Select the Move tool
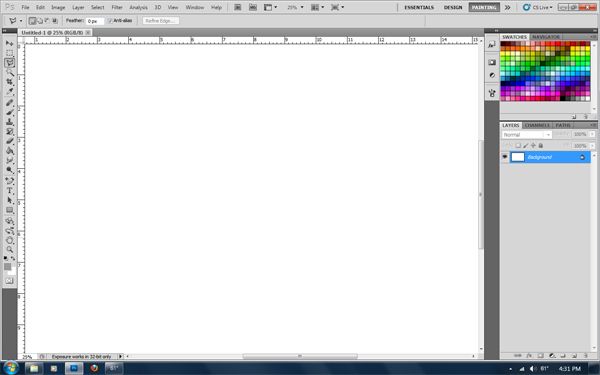The image size is (600, 375). coord(10,43)
